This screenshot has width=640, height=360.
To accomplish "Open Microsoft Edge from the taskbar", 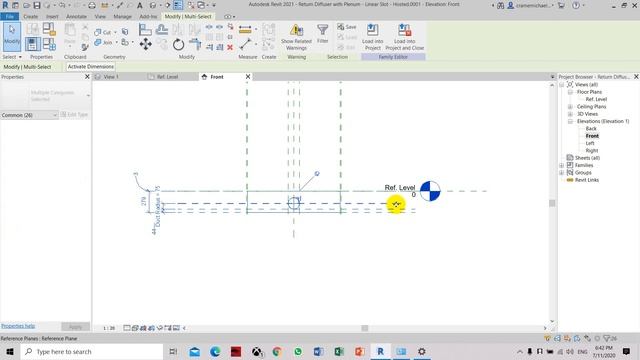I will click(215, 351).
